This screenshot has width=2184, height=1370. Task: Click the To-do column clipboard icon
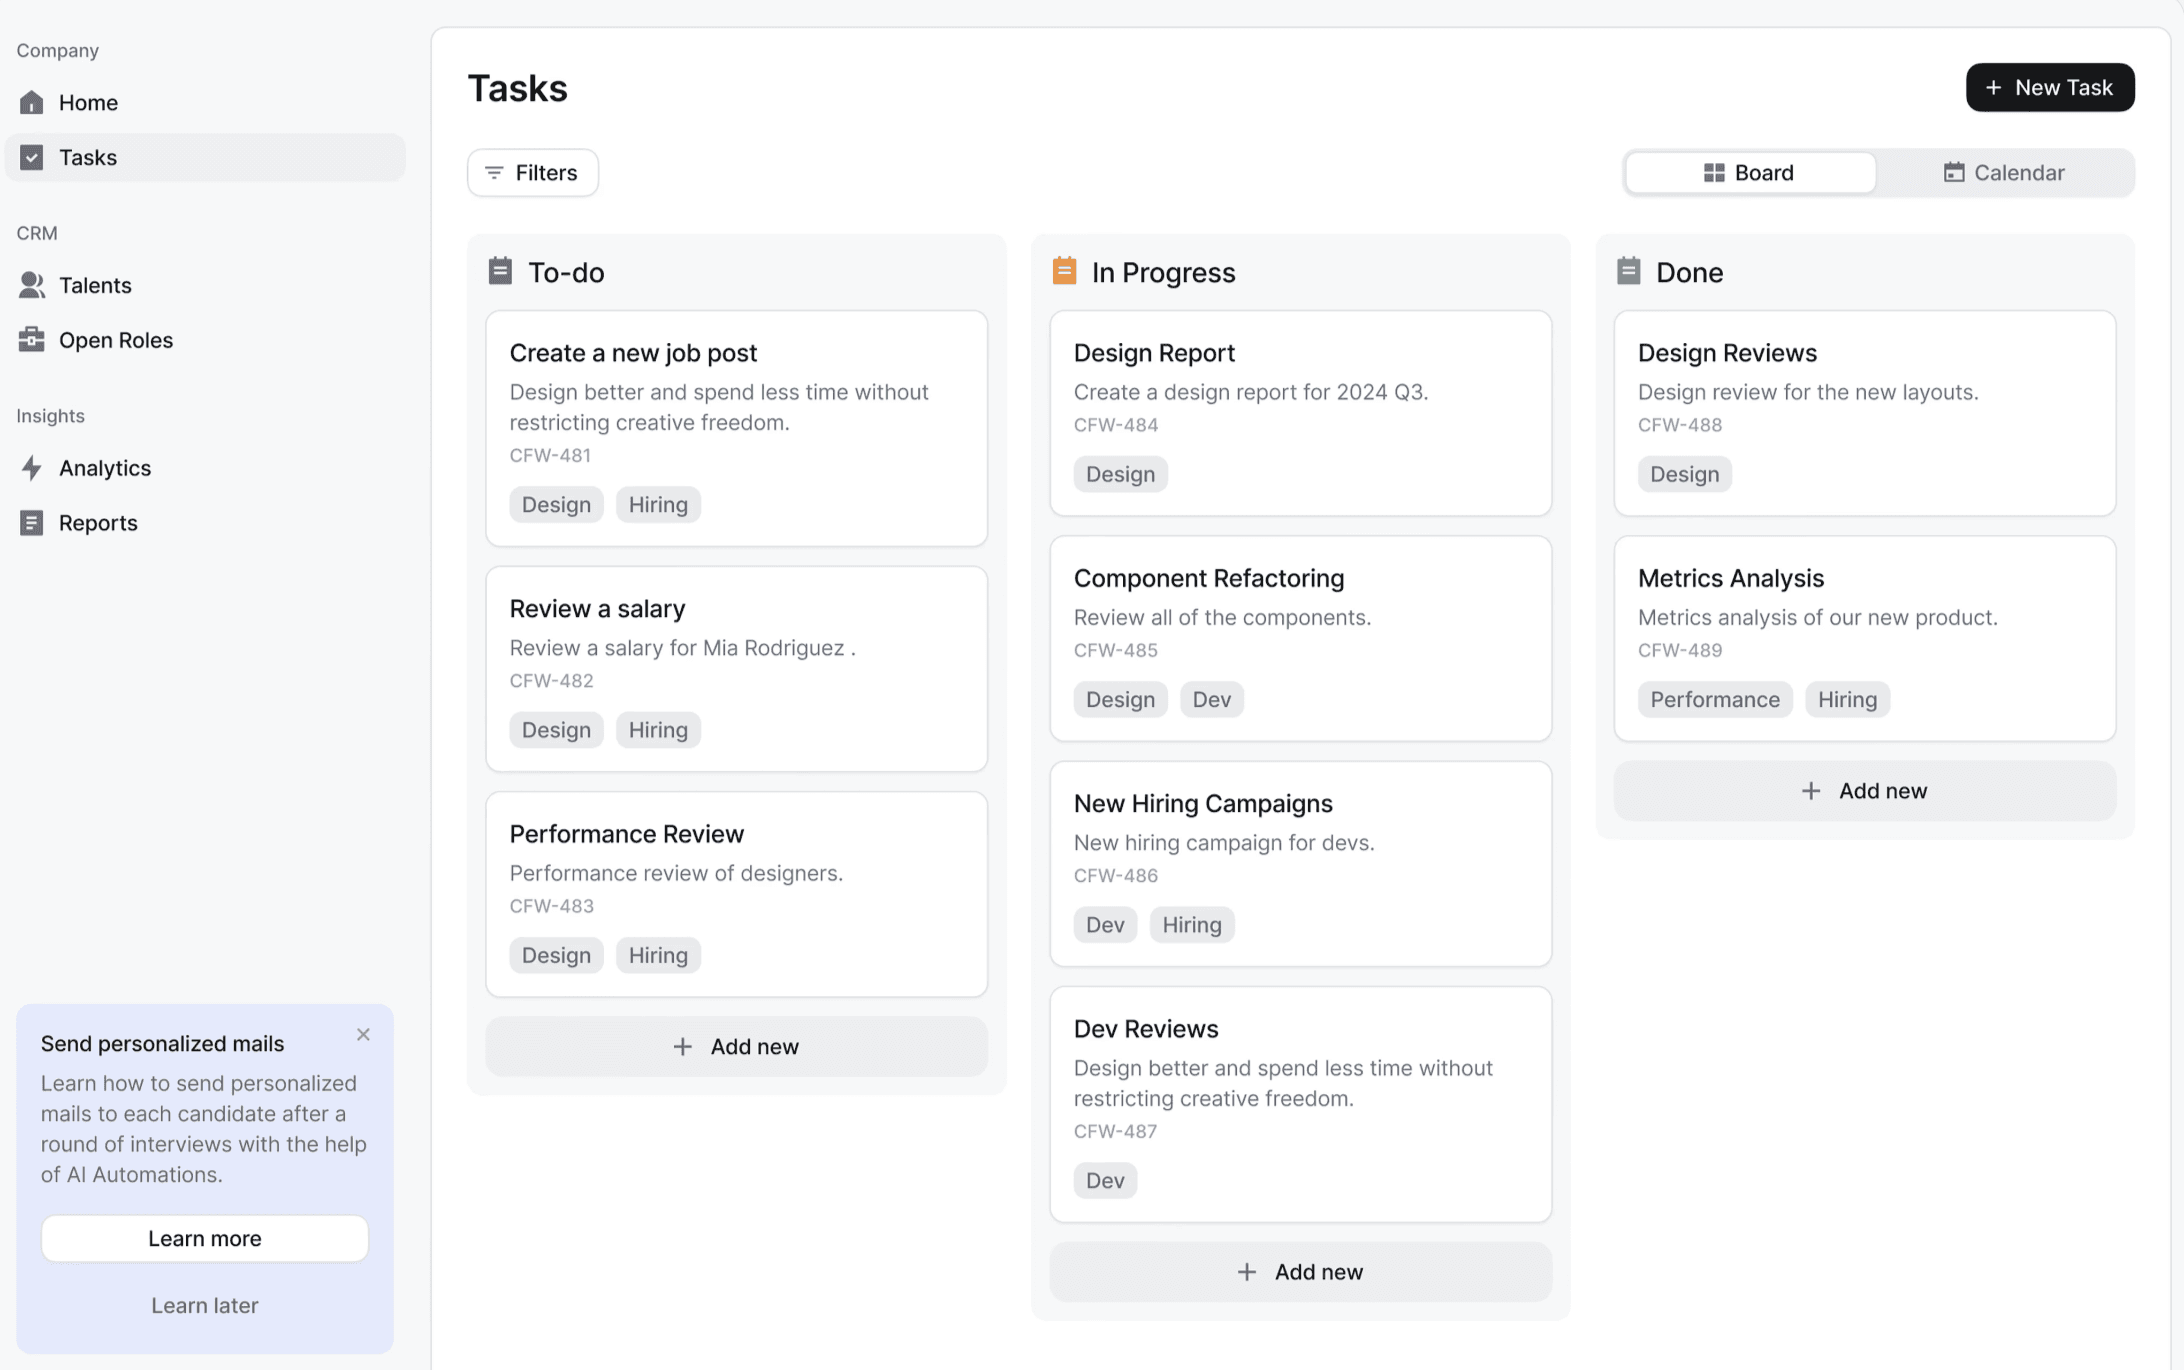tap(500, 271)
